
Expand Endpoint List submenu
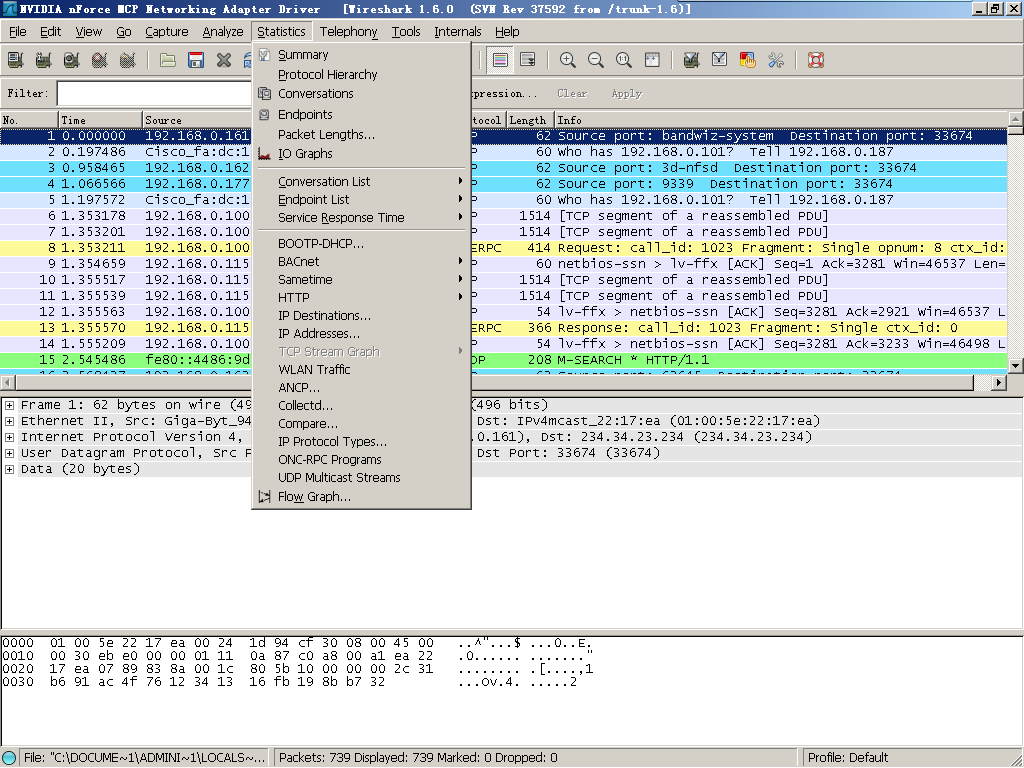click(361, 199)
